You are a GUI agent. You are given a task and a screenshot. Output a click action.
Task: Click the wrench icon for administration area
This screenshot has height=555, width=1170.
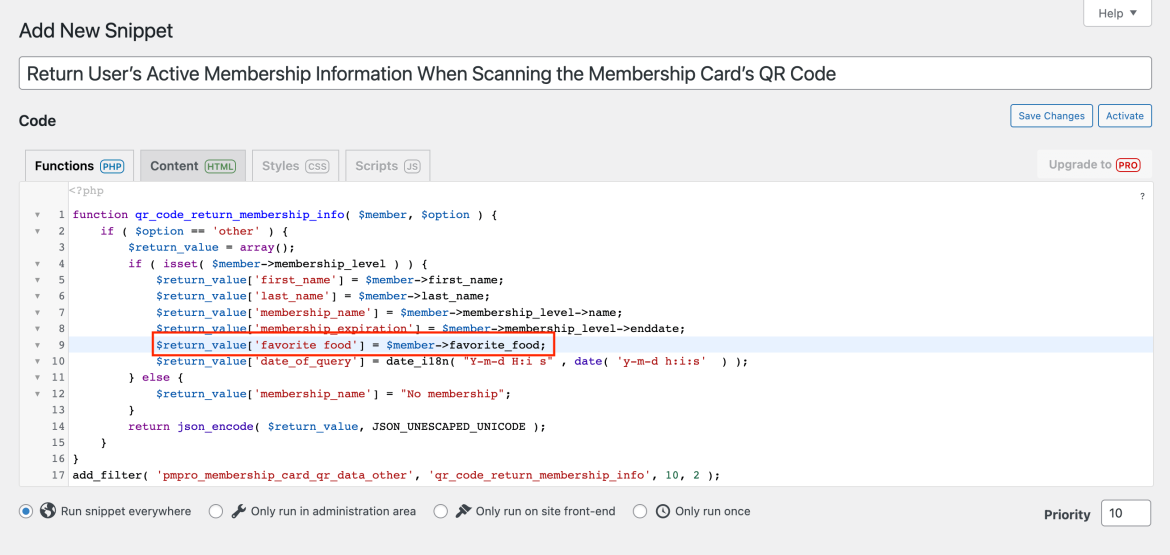coord(238,511)
